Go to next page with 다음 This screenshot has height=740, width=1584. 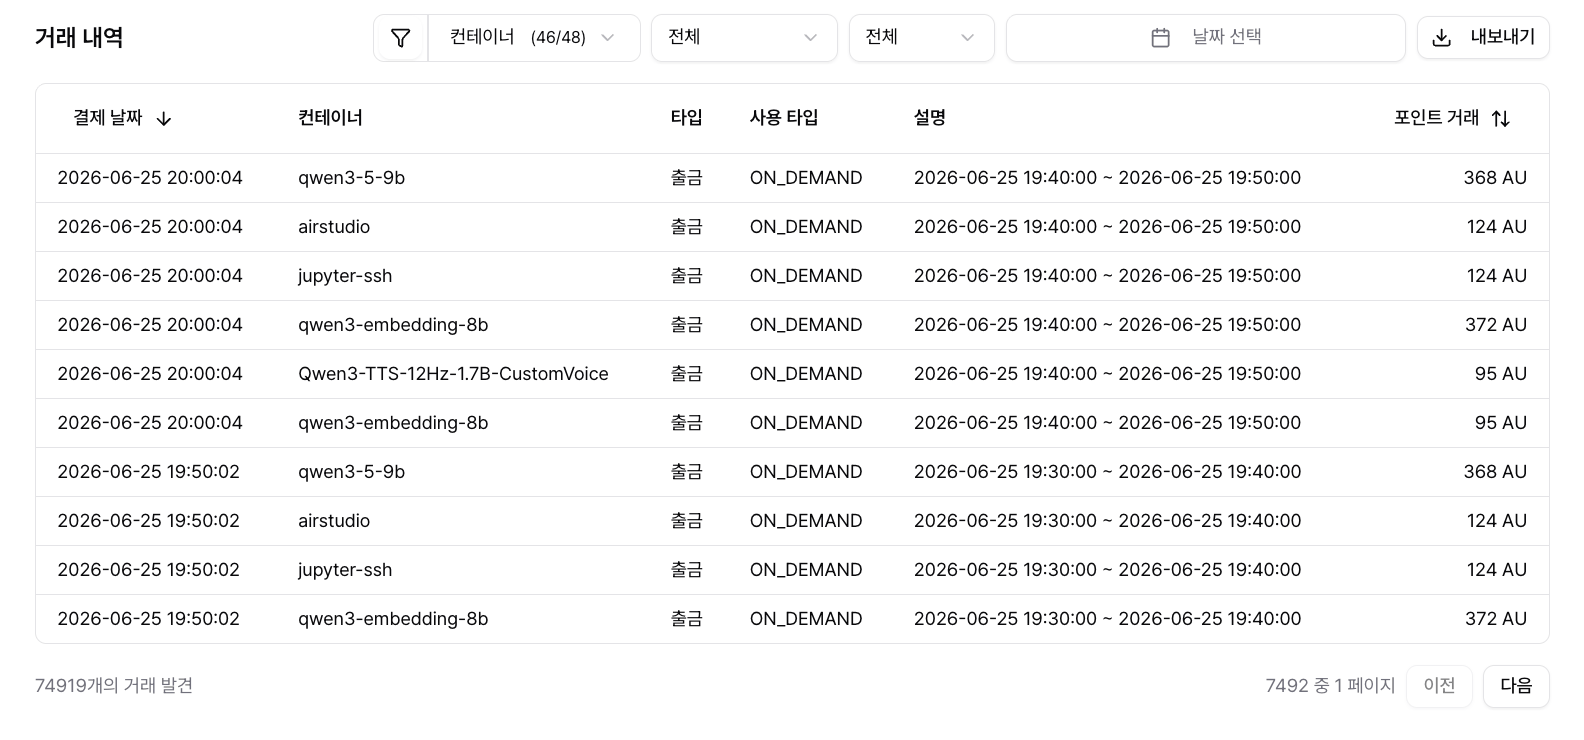coord(1516,686)
